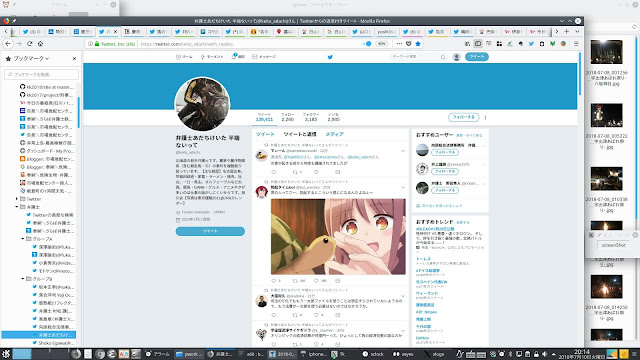Focus the bookmark search field
This screenshot has height=360, width=640.
[x=41, y=74]
